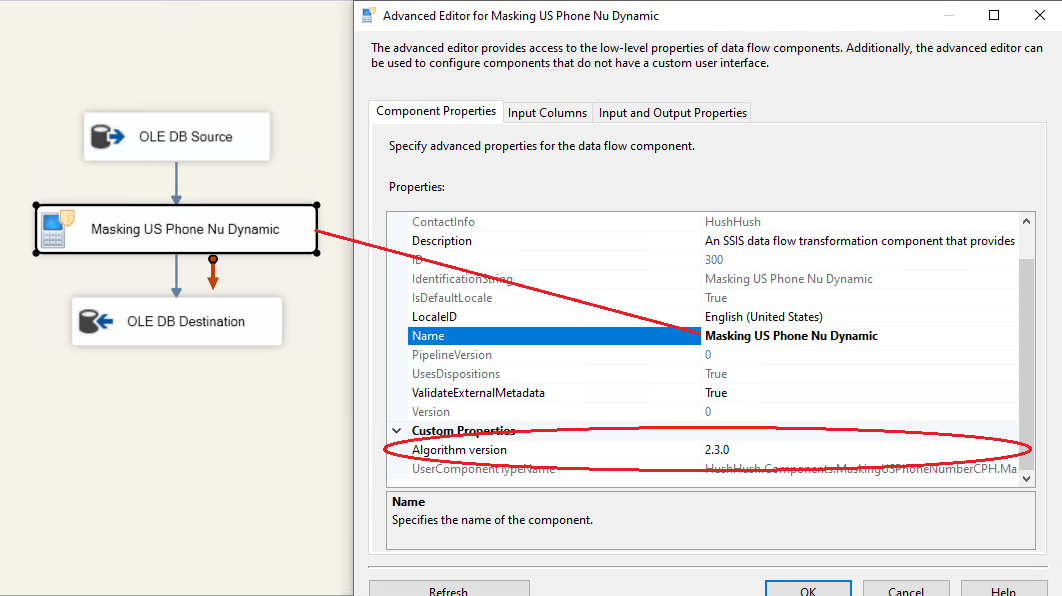Screen dimensions: 1062x596
Task: Click the Masking US Phone component icon
Action: coord(53,229)
